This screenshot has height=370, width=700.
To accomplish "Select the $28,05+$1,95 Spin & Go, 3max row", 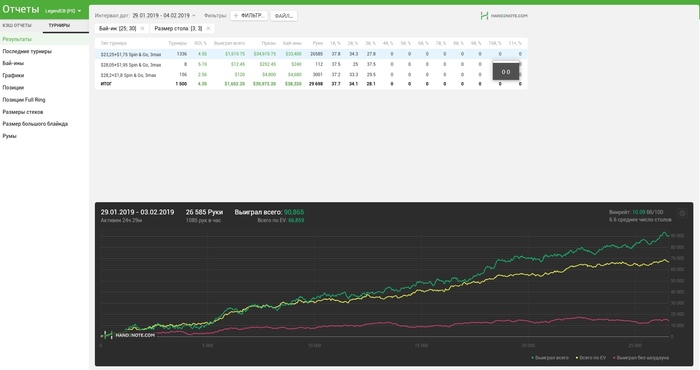I will [311, 64].
